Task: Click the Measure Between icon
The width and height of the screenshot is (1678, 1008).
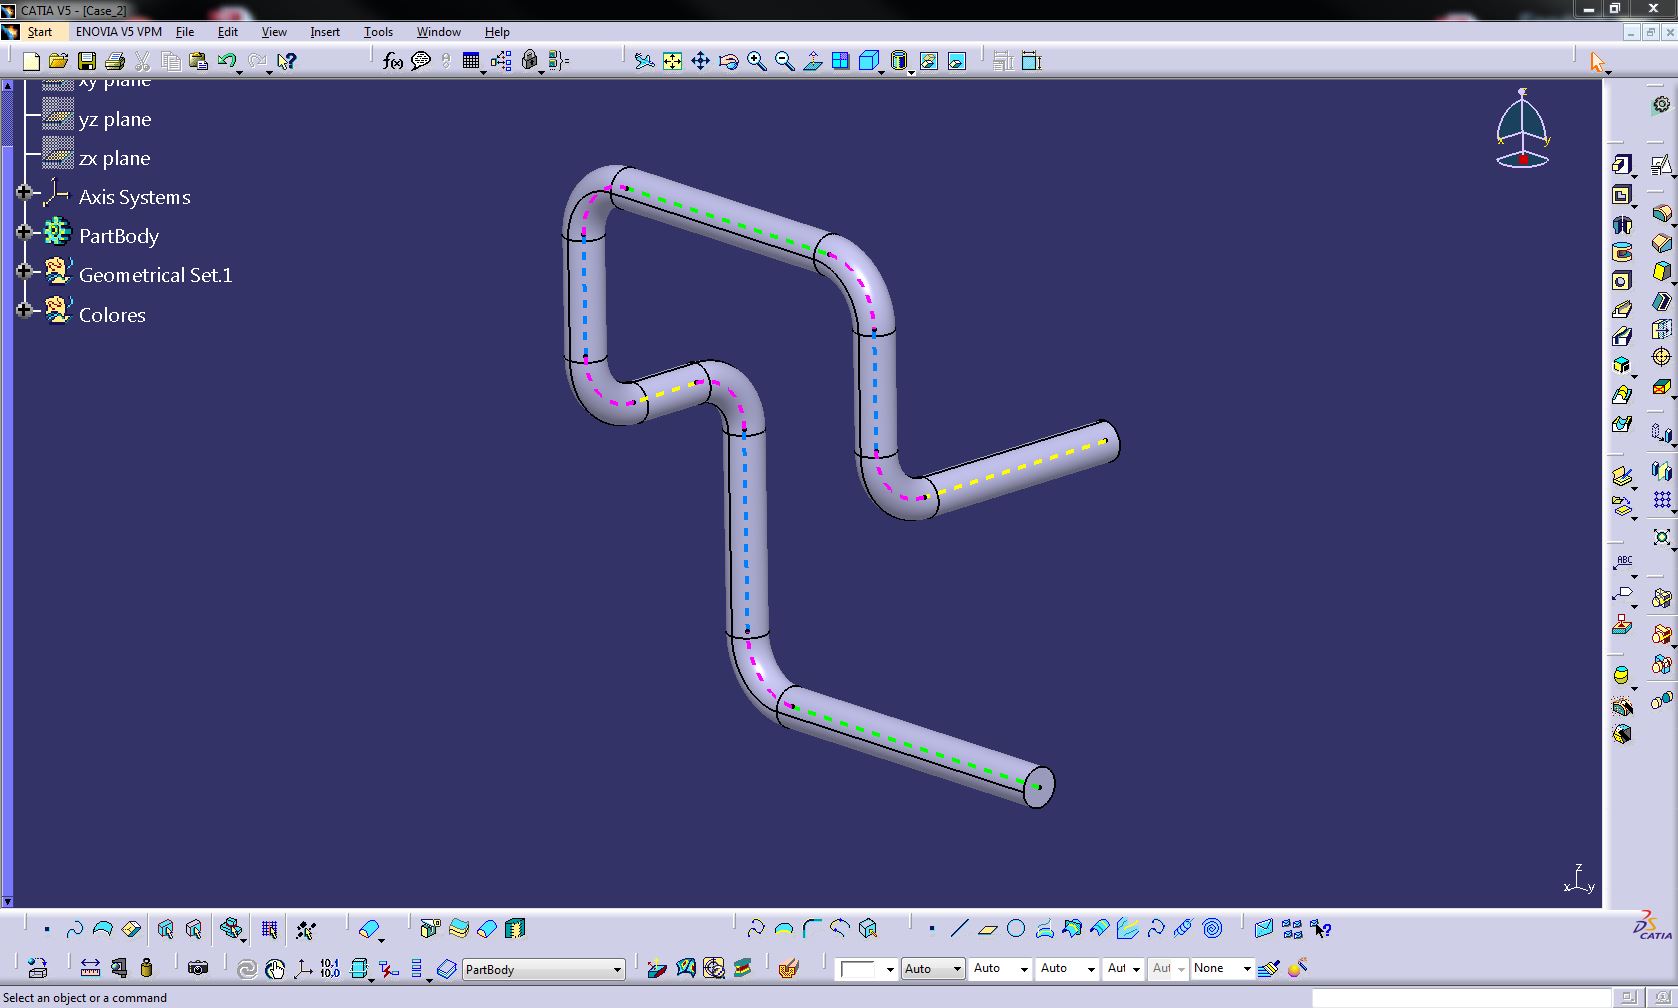Action: (x=90, y=967)
